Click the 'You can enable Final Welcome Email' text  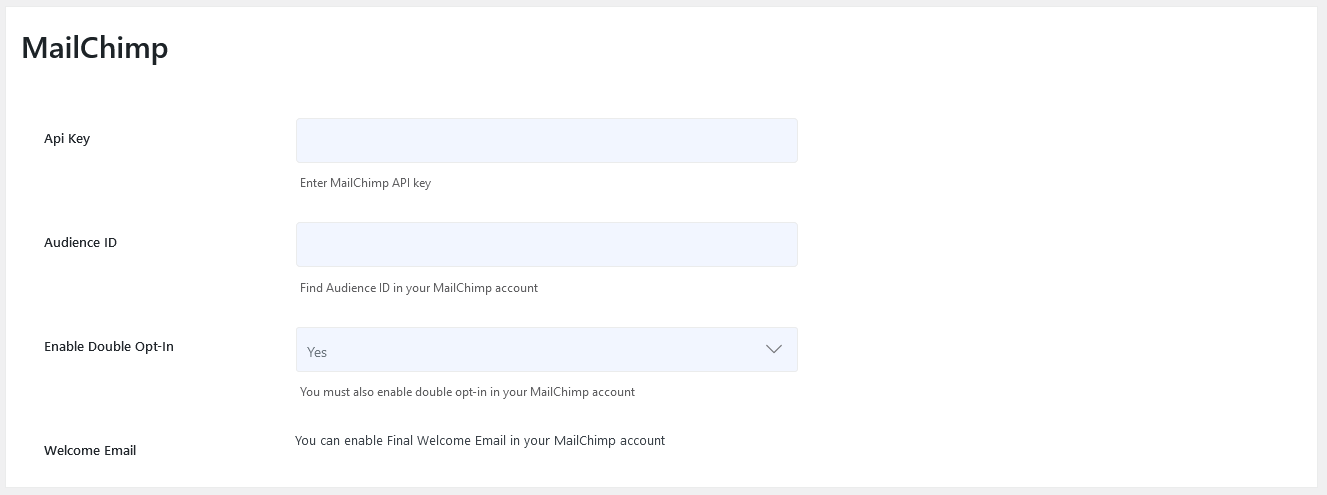tap(480, 441)
